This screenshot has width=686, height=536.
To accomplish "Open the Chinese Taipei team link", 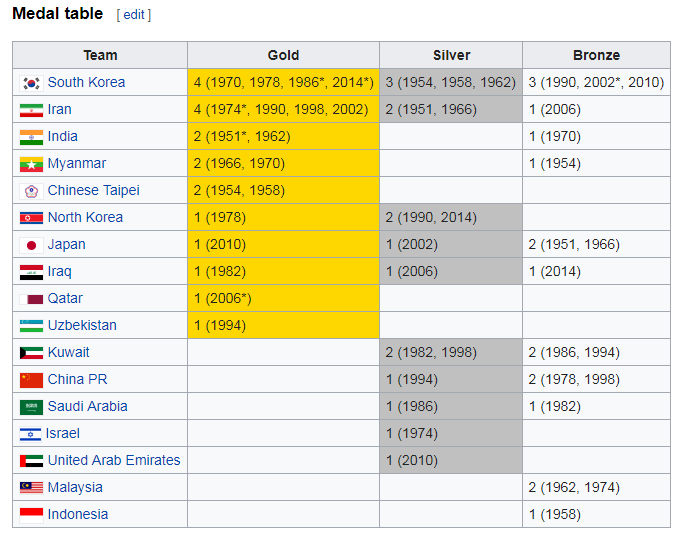I will click(x=94, y=190).
